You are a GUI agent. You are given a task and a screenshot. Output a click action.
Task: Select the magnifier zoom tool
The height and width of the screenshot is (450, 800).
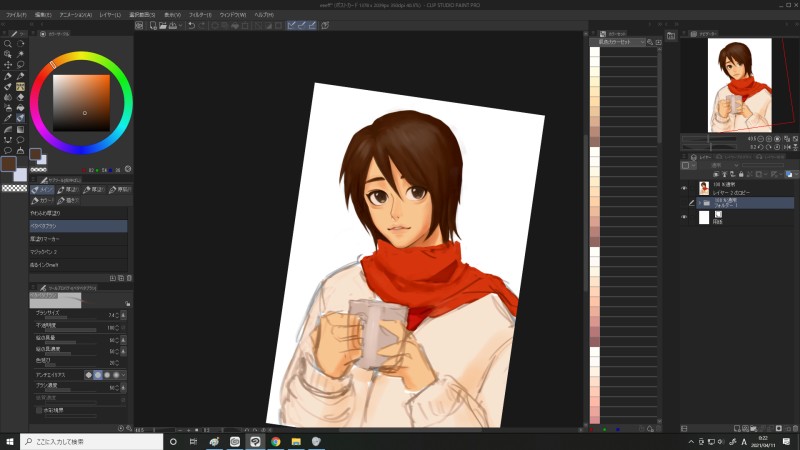click(8, 44)
